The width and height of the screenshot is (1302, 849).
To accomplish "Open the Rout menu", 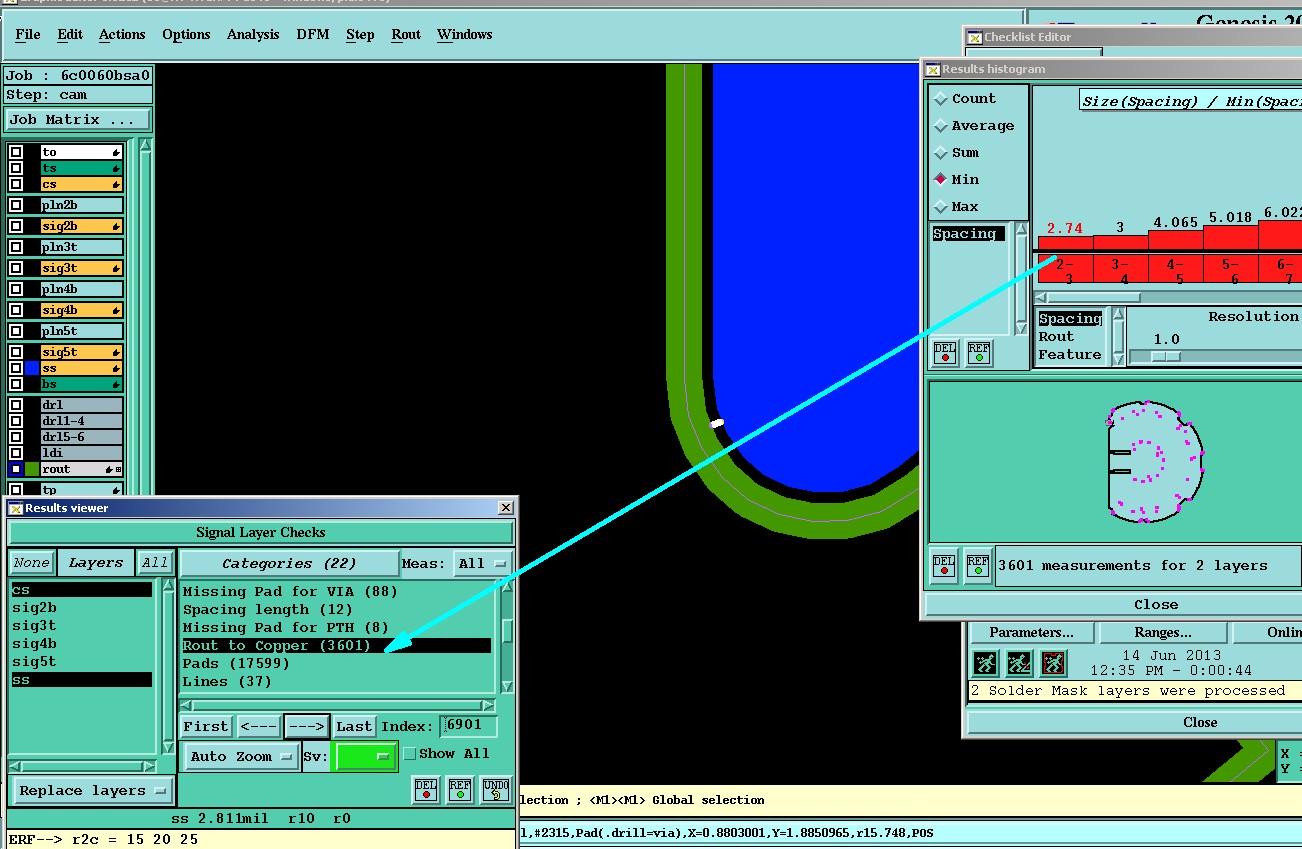I will pos(406,34).
